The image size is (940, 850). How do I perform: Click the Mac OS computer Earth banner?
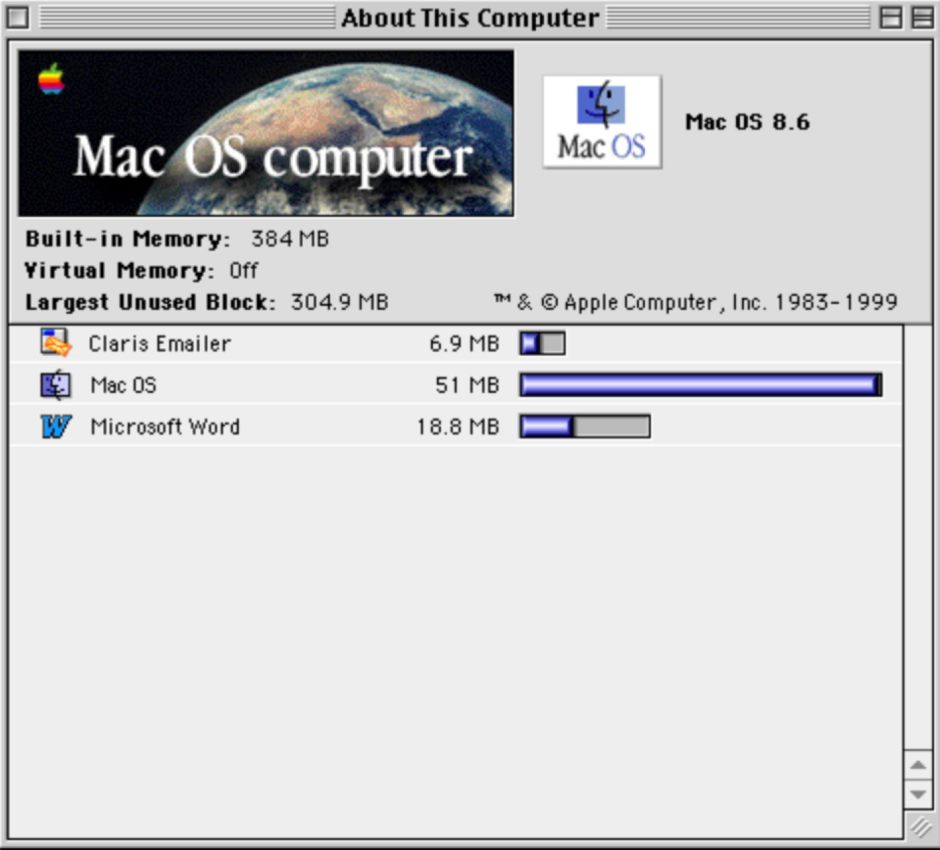click(x=266, y=133)
